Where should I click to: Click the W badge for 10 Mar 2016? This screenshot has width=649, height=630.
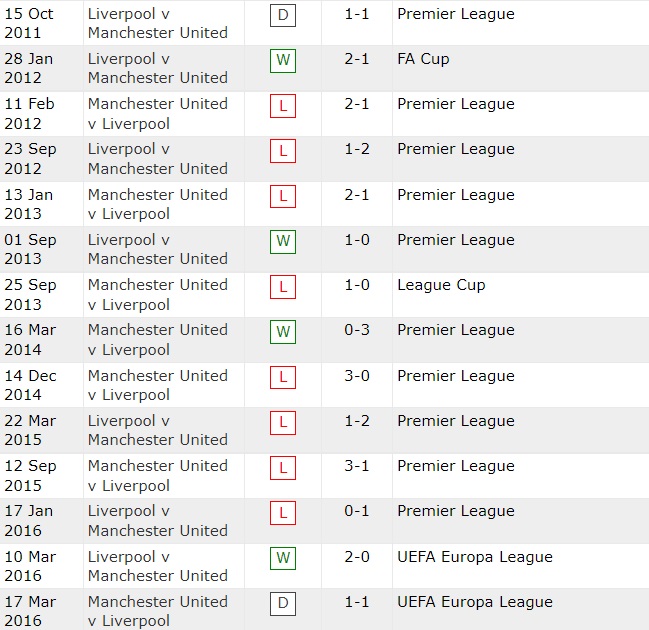(283, 558)
